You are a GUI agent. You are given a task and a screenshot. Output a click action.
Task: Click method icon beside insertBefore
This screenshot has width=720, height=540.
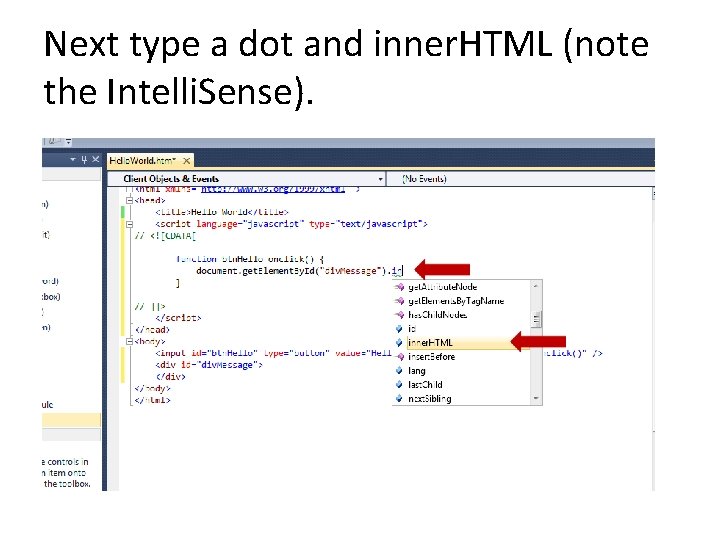click(399, 357)
